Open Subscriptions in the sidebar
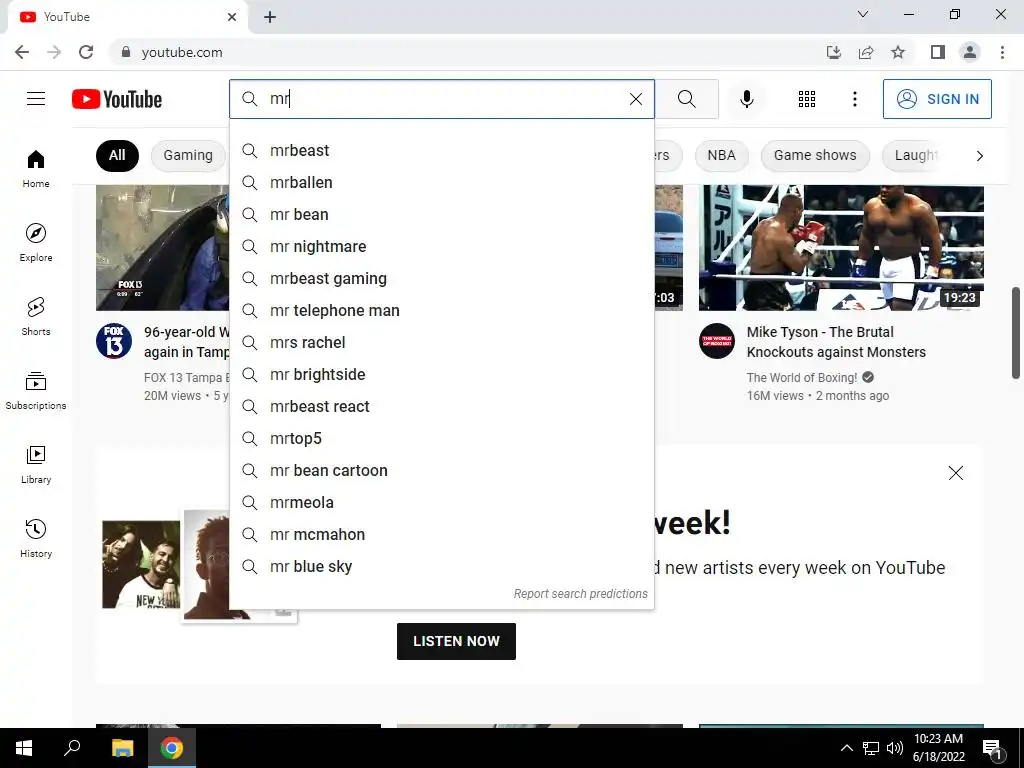 point(36,391)
